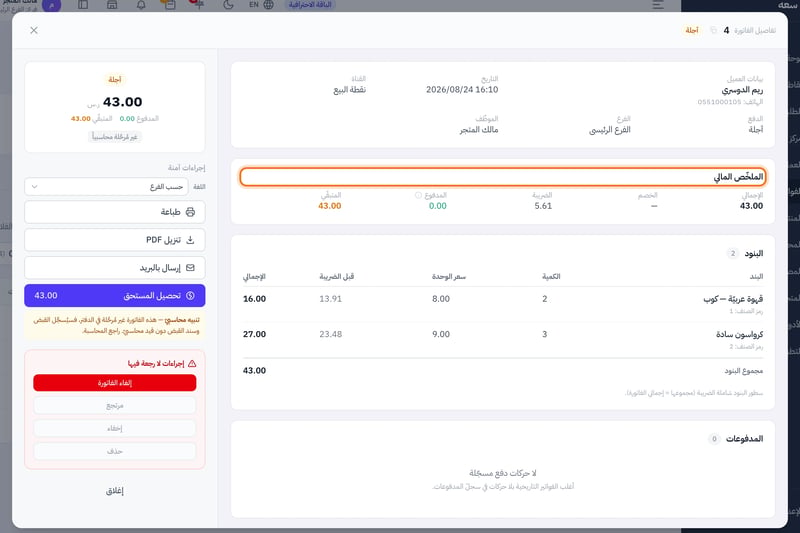Click the إغلاق close link
This screenshot has width=800, height=533.
tap(115, 491)
